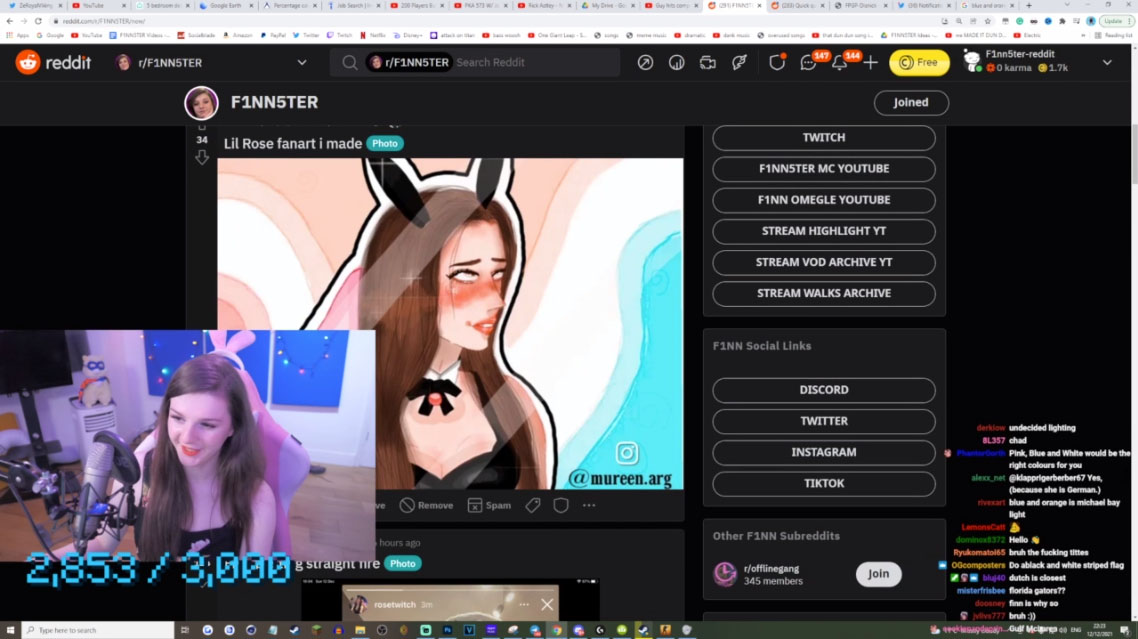Switch to the Google Earth tab
The height and width of the screenshot is (639, 1138).
(225, 6)
